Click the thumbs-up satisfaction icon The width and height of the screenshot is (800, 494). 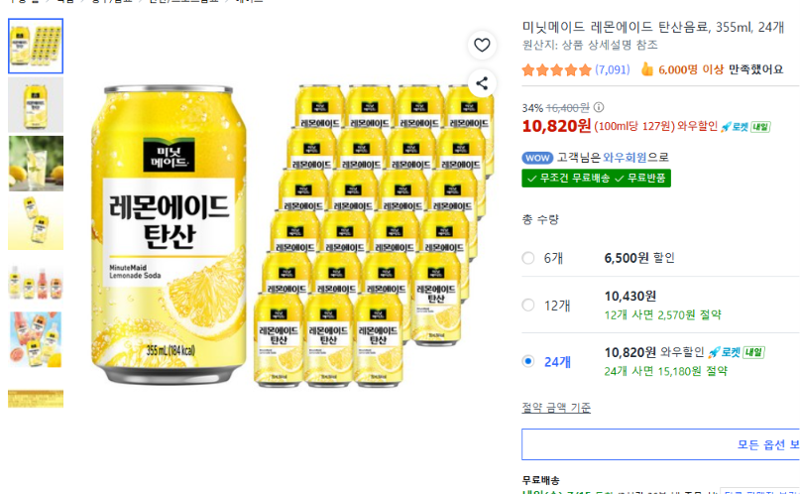(646, 69)
